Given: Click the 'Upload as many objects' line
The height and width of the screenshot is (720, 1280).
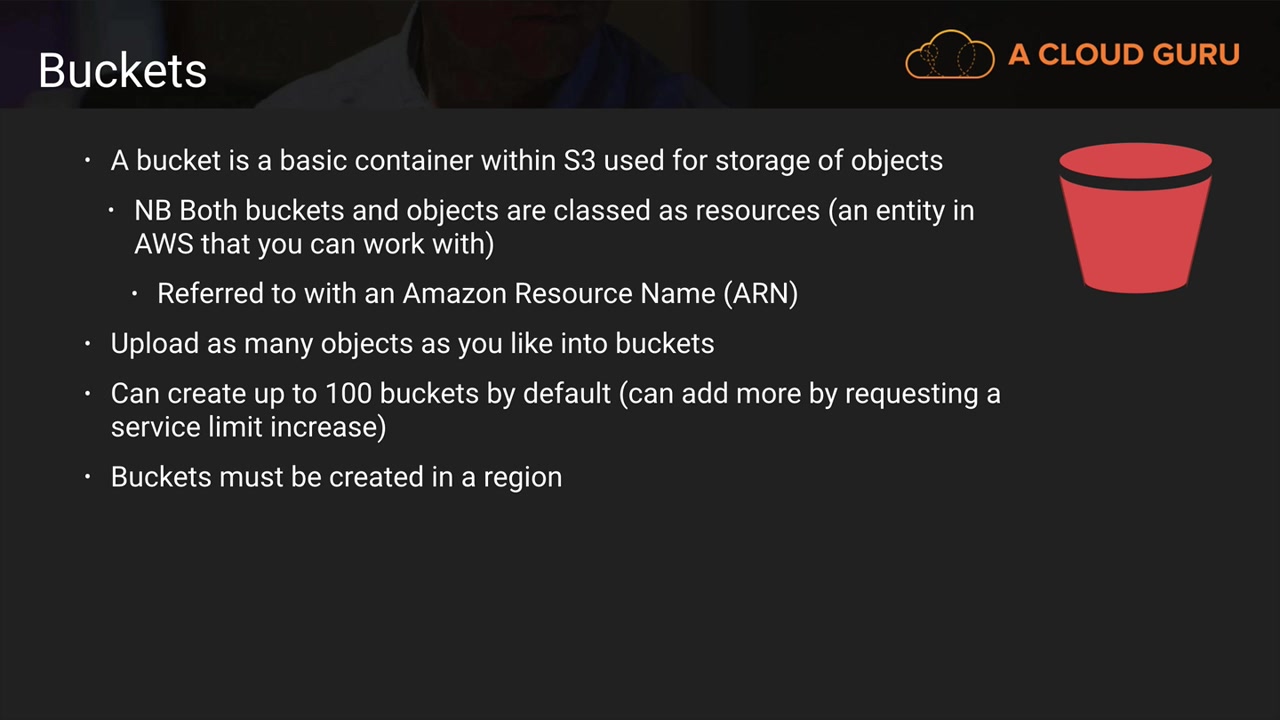Looking at the screenshot, I should click(x=412, y=343).
